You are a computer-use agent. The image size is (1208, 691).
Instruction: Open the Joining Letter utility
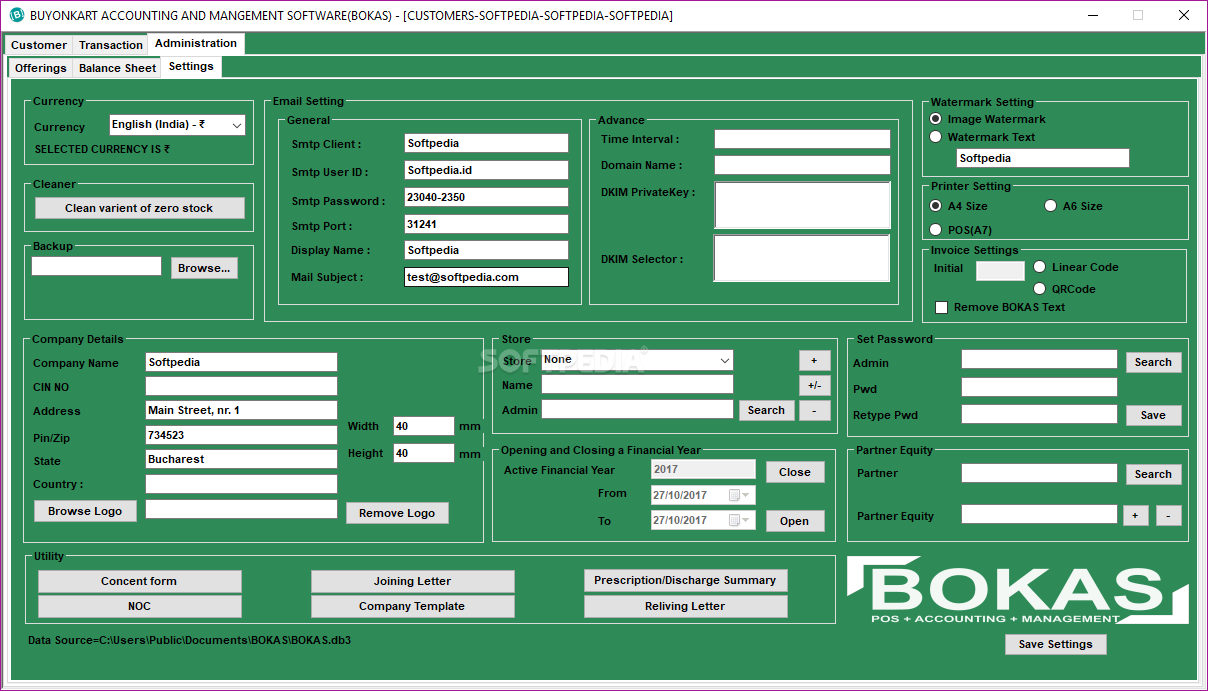pyautogui.click(x=412, y=581)
